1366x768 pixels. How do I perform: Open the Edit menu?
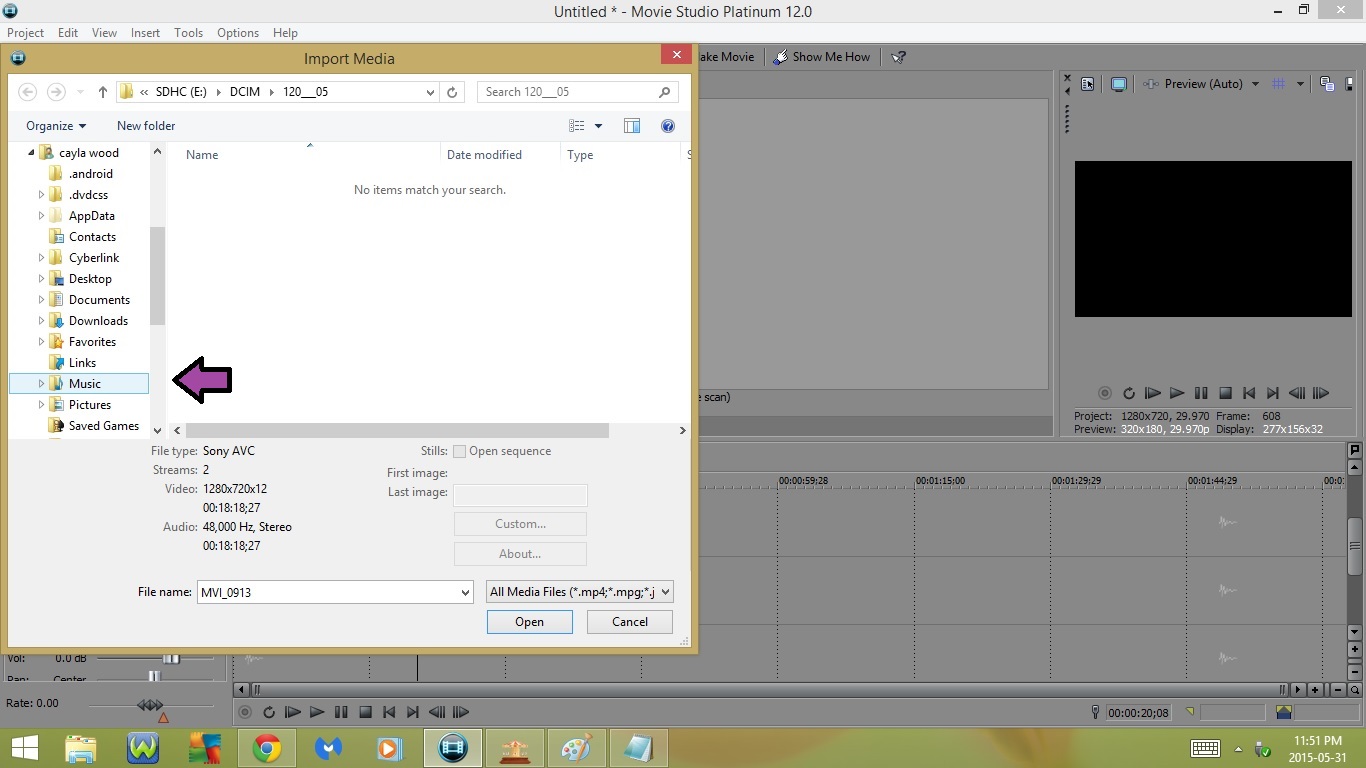pos(68,33)
